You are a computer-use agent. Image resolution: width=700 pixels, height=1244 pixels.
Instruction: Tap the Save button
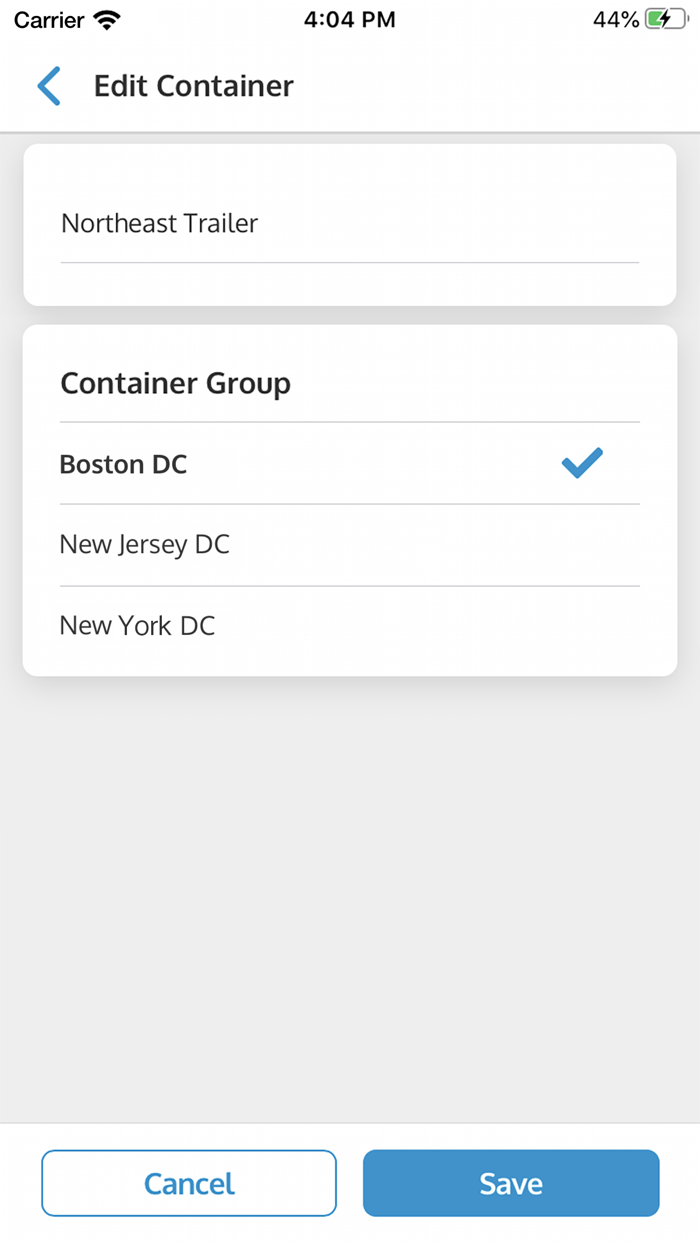point(510,1183)
